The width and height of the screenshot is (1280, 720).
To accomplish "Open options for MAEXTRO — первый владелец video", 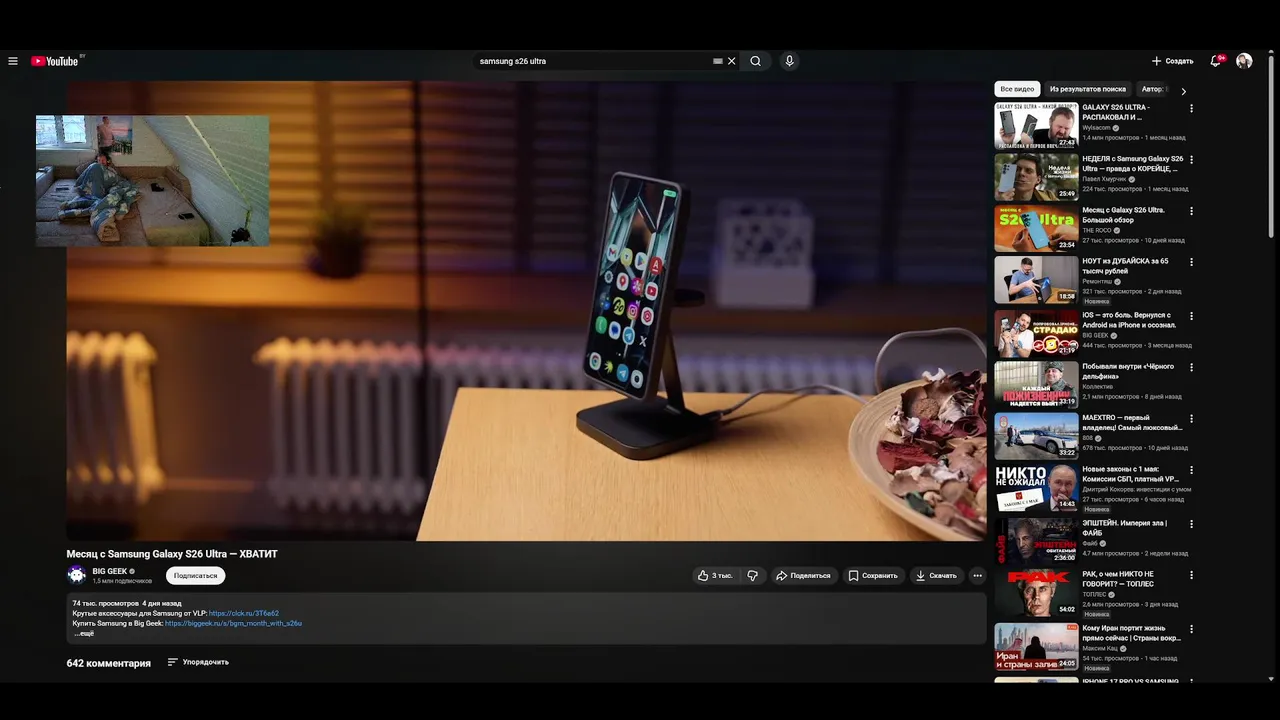I will (1191, 419).
